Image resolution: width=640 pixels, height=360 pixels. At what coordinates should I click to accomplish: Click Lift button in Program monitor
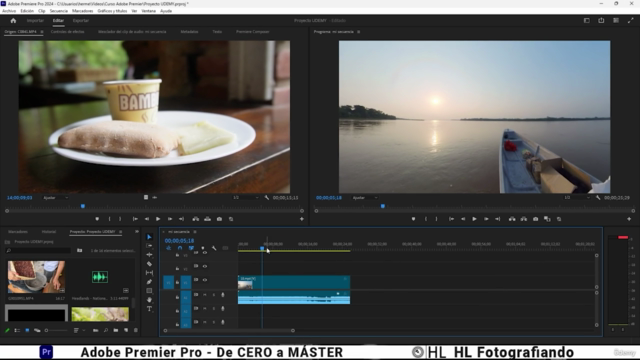512,219
